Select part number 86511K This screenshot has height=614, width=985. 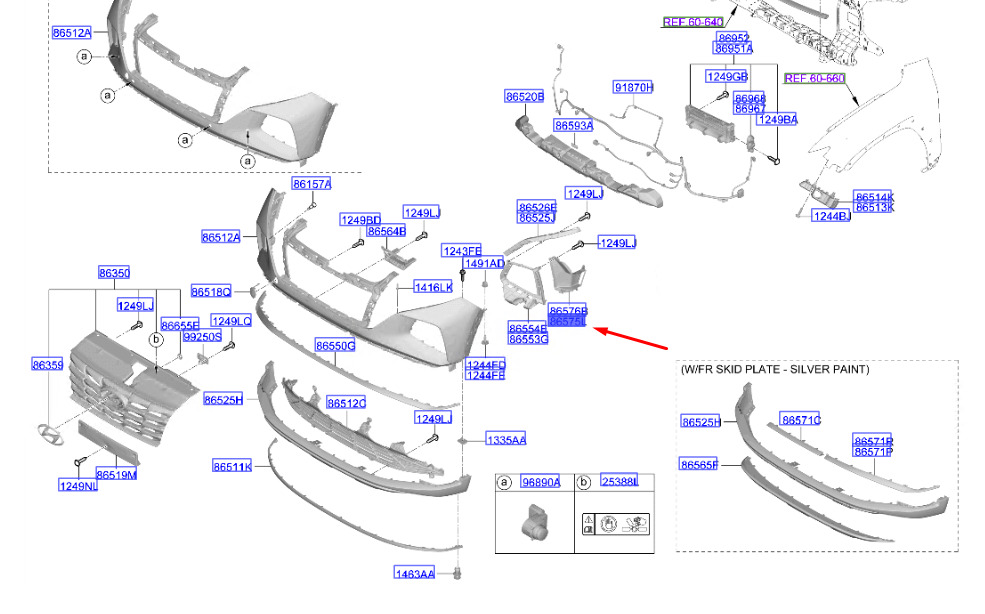tap(232, 467)
